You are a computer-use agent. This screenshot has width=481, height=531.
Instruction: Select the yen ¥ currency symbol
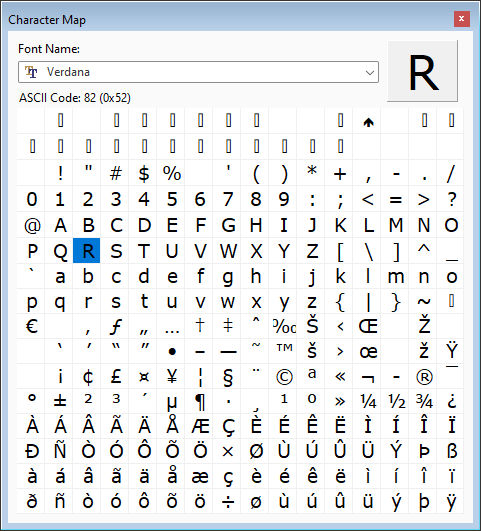click(x=172, y=377)
